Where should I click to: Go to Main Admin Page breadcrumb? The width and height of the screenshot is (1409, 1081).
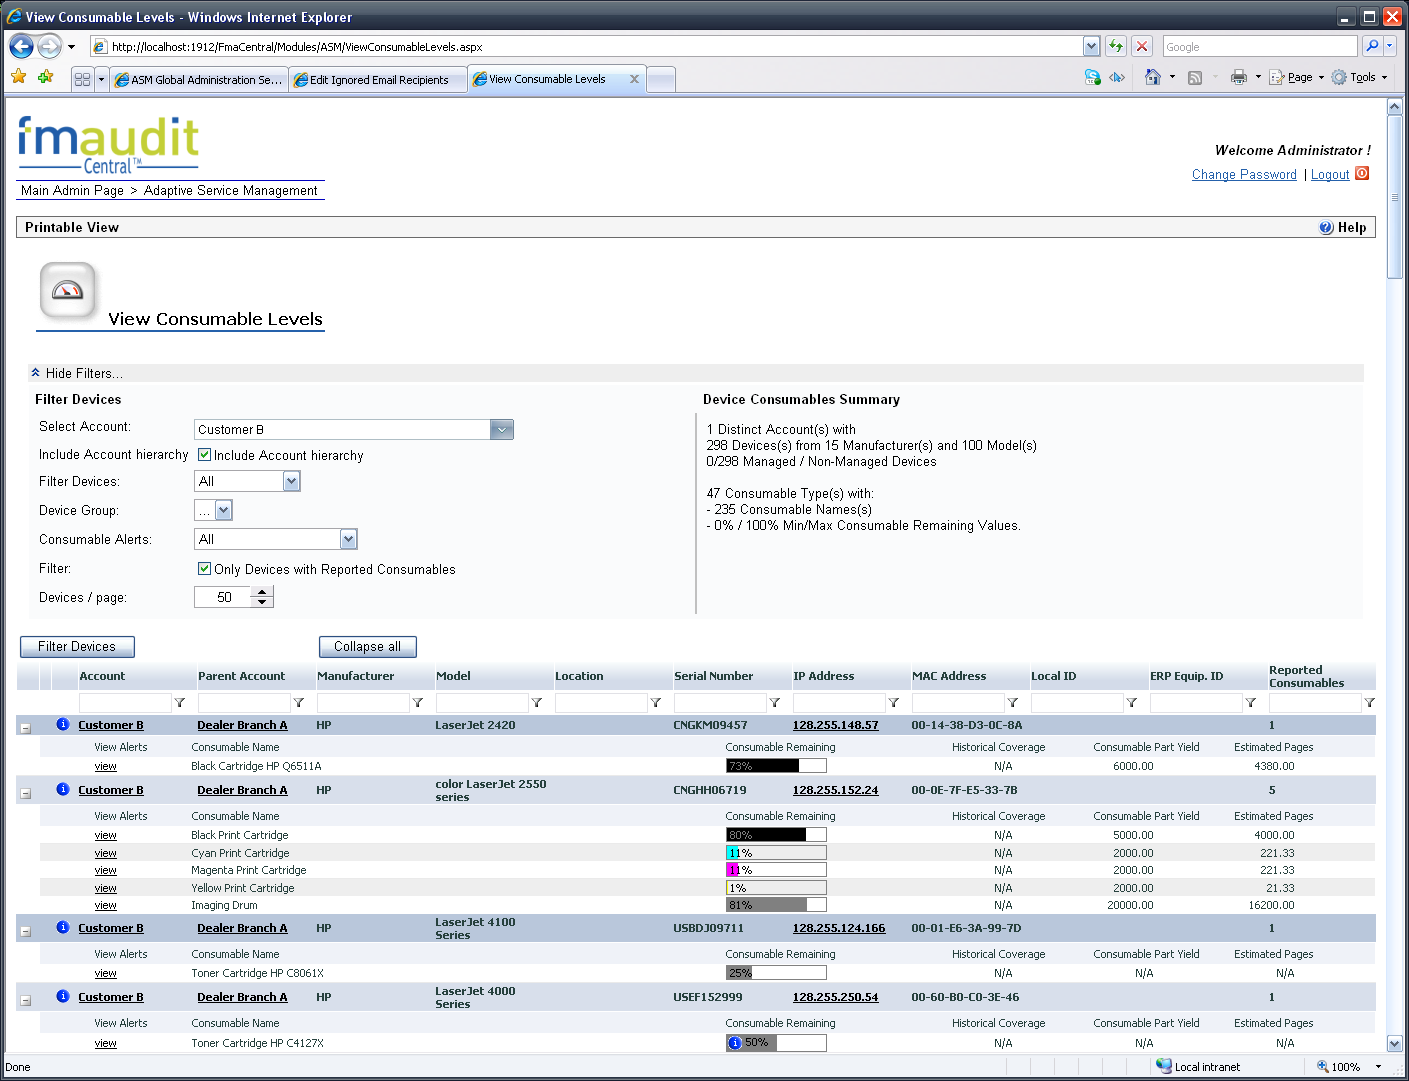tap(72, 190)
